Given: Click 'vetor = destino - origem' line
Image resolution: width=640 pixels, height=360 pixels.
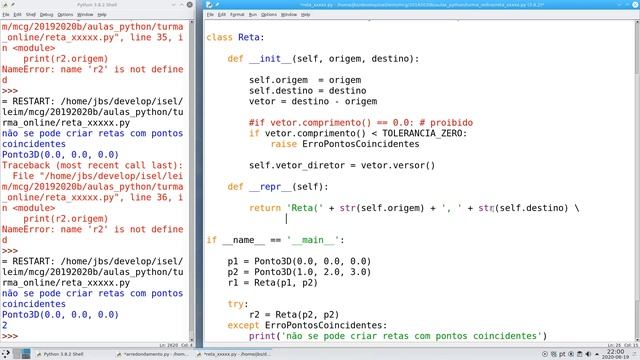Looking at the screenshot, I should click(313, 101).
